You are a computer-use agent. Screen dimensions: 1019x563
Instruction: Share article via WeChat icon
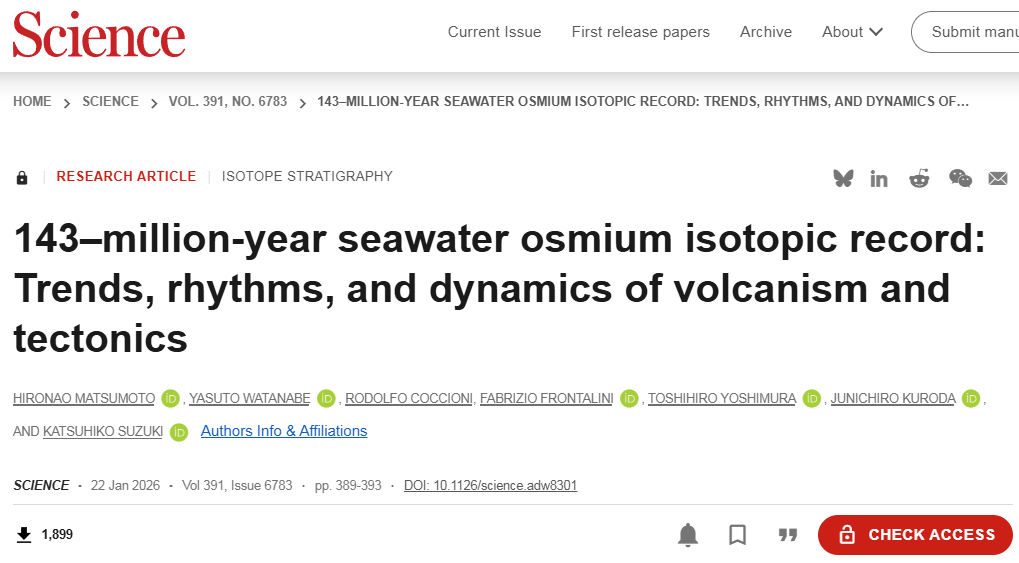click(960, 178)
